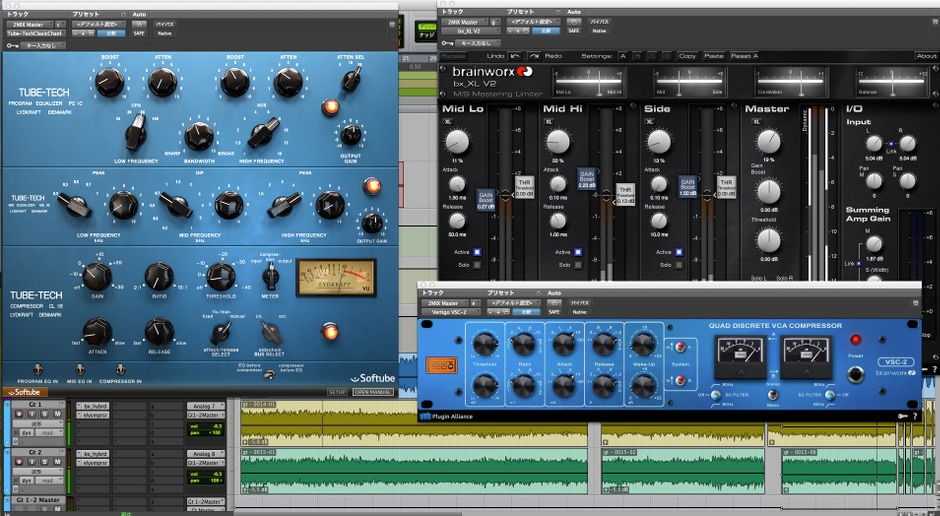Open the plugin selector in the Tube-Tech header
This screenshot has width=940, height=516.
click(x=36, y=34)
